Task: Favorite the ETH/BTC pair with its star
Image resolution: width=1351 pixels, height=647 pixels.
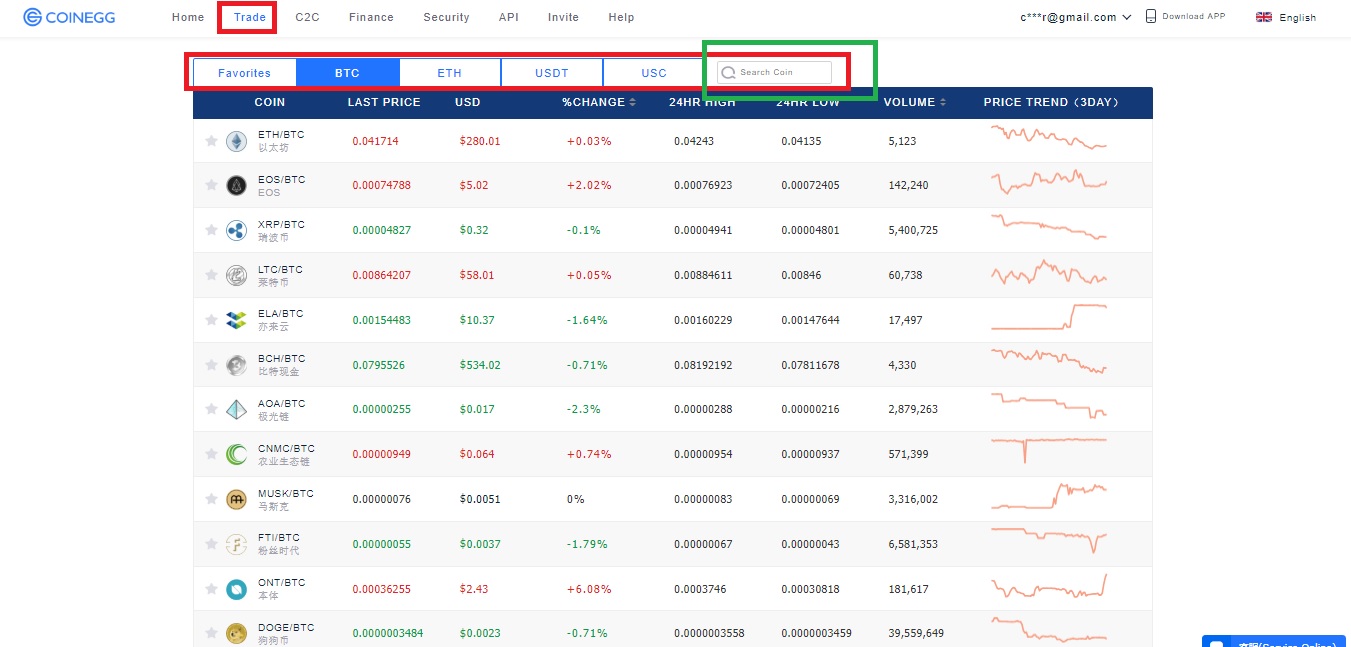Action: coord(211,141)
